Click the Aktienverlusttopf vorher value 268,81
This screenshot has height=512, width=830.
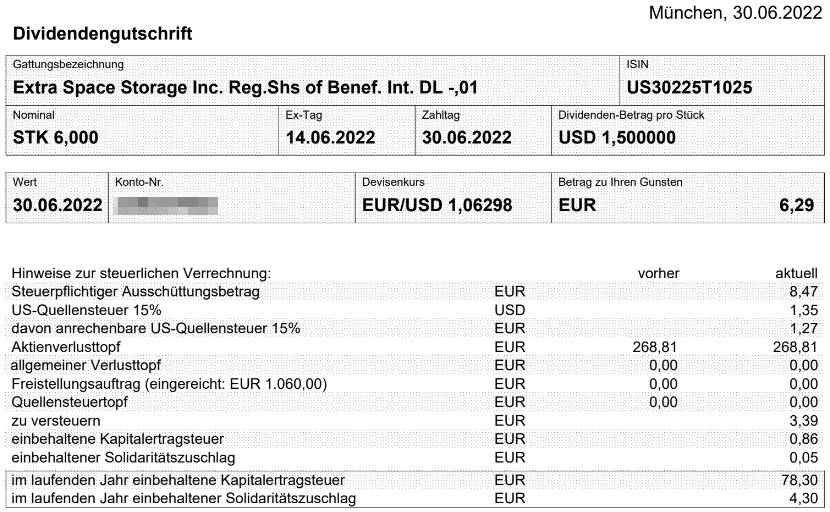pyautogui.click(x=655, y=347)
